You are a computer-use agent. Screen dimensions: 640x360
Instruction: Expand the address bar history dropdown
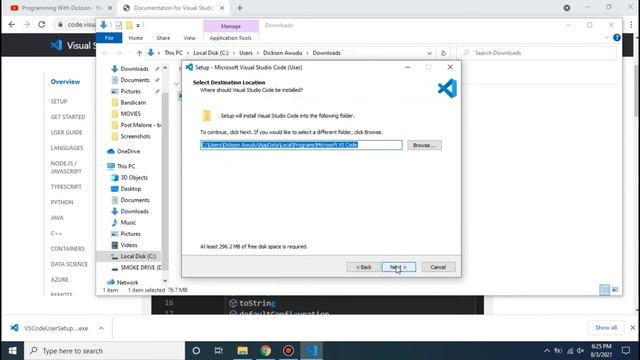click(x=429, y=53)
